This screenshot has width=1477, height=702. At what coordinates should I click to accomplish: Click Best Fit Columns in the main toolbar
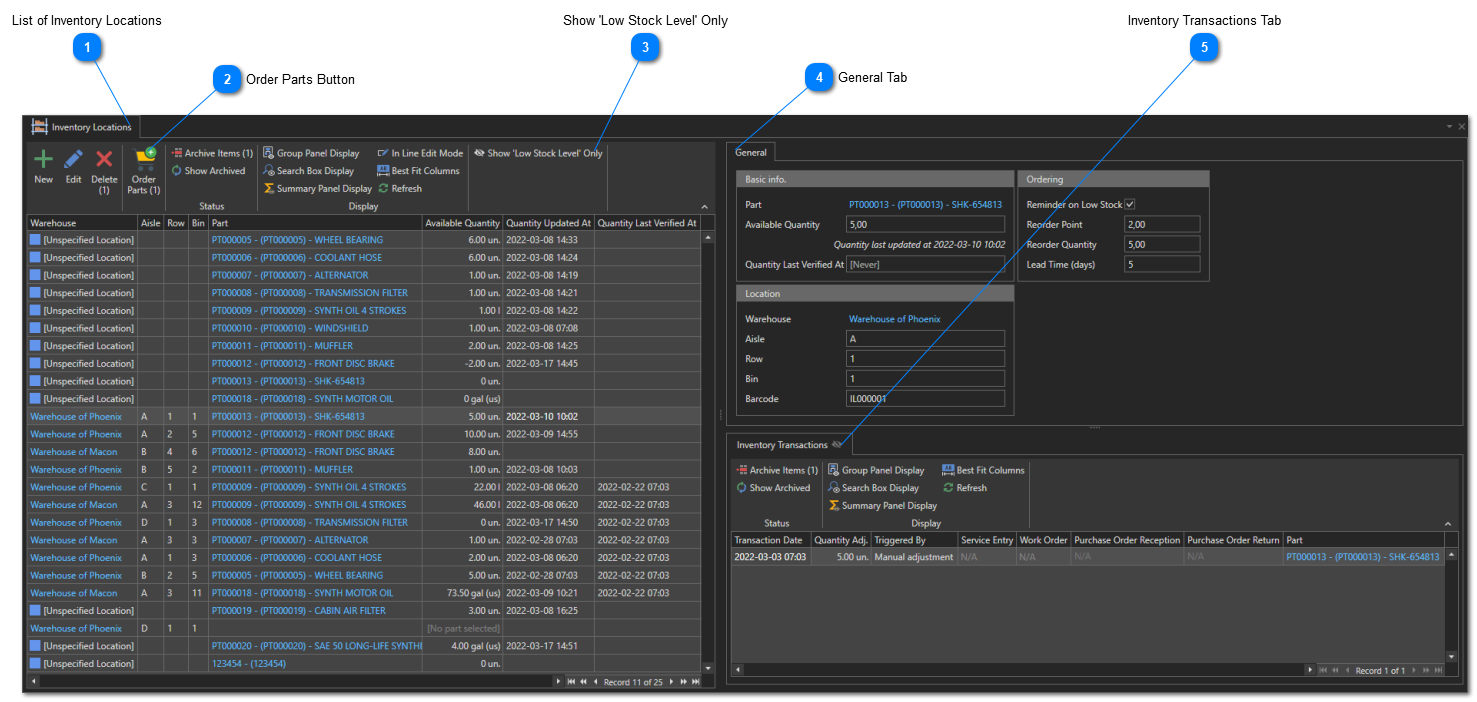pos(418,171)
